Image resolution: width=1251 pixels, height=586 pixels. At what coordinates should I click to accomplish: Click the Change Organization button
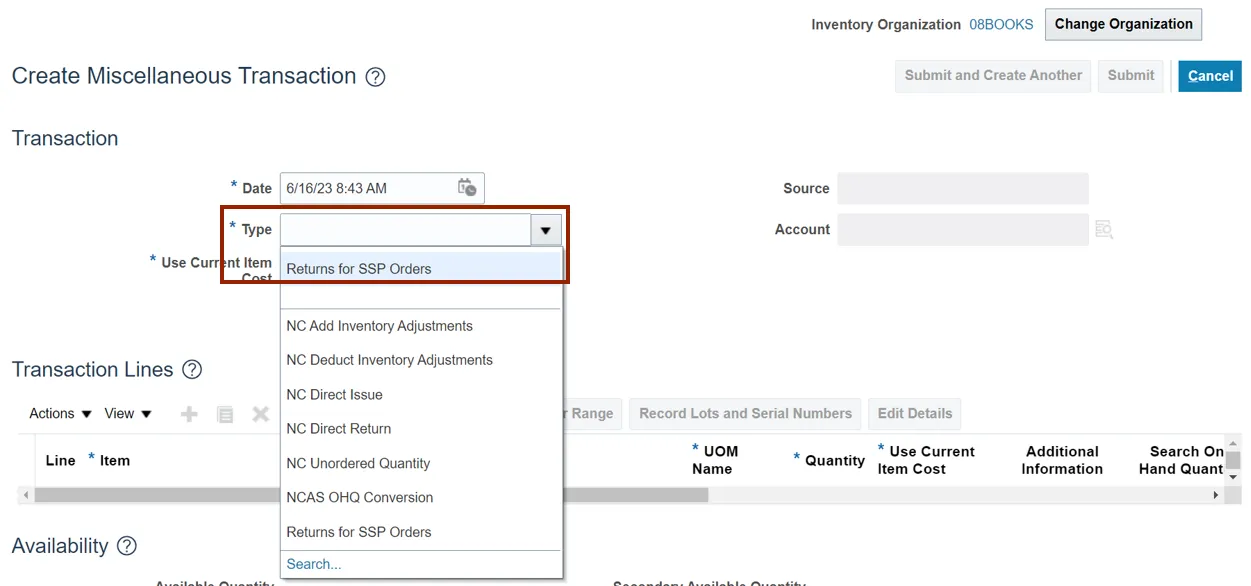[x=1123, y=24]
